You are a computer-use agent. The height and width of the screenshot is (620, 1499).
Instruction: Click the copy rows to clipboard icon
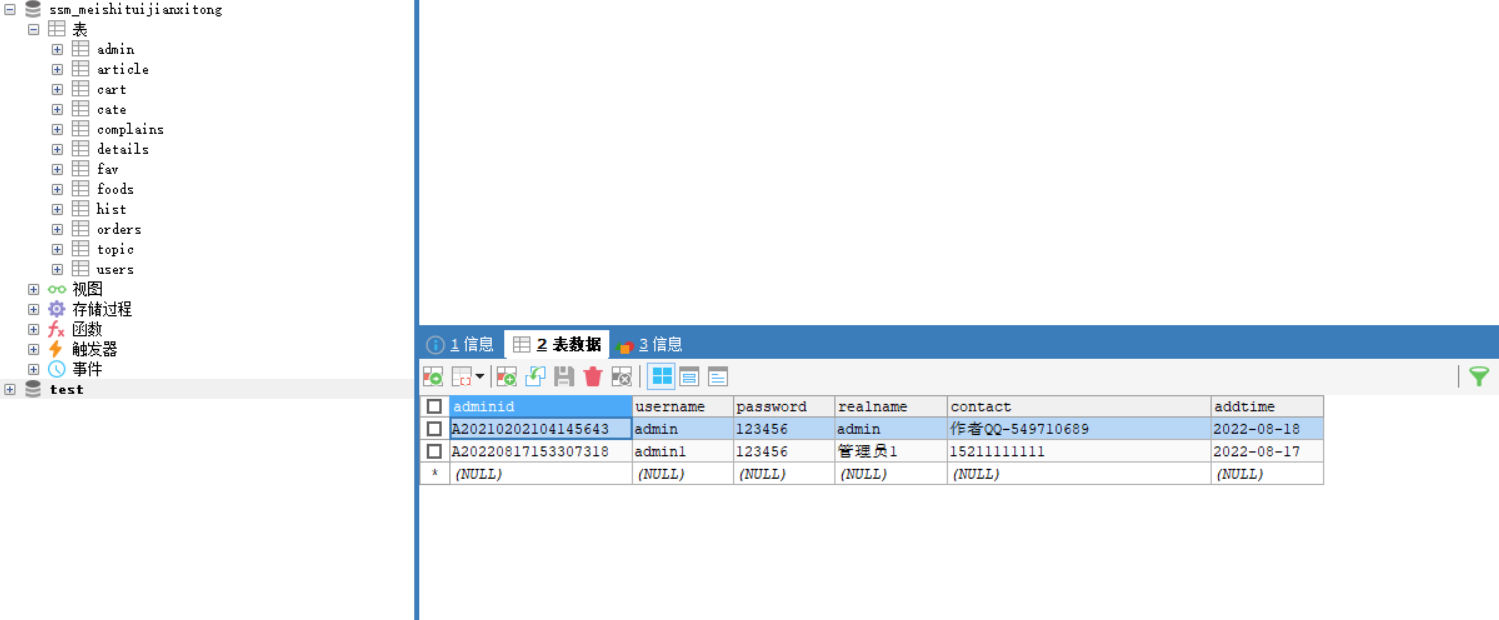coord(462,376)
